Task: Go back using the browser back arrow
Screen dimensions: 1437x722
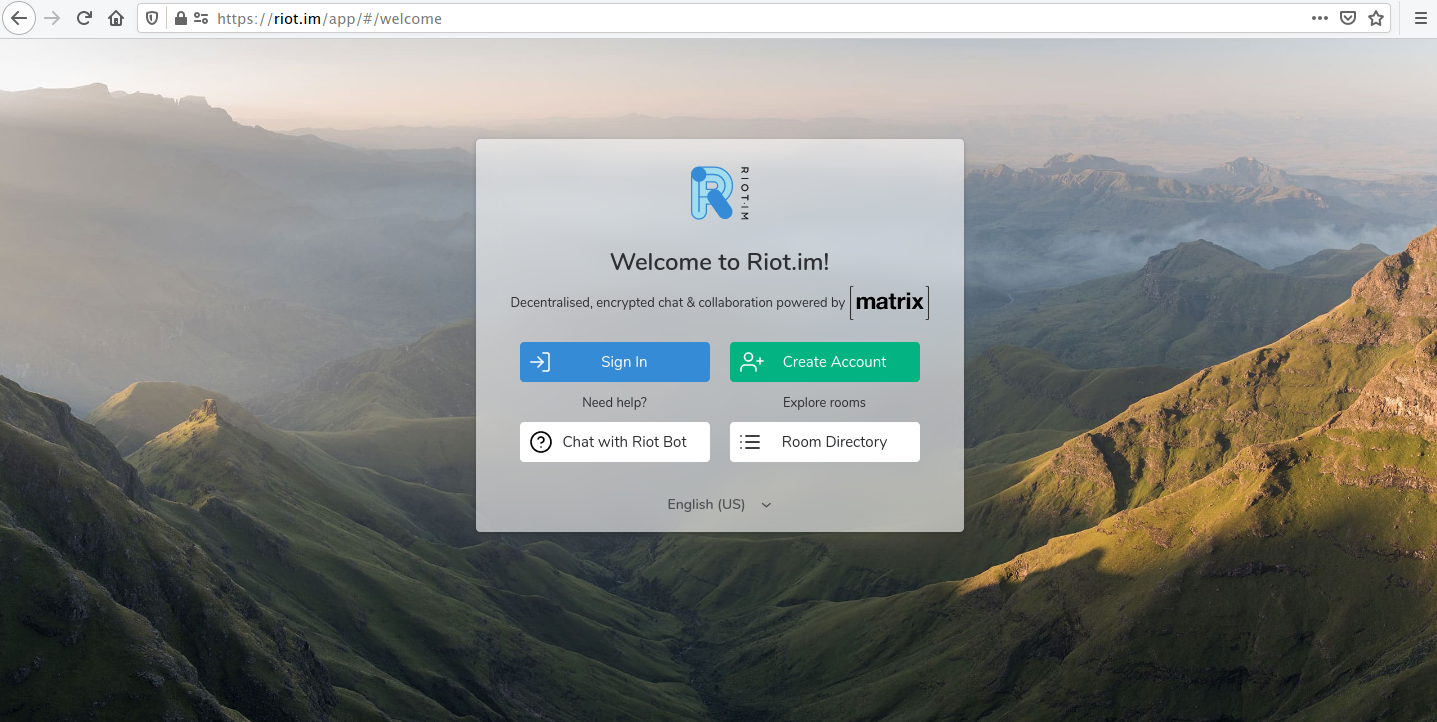Action: (19, 18)
